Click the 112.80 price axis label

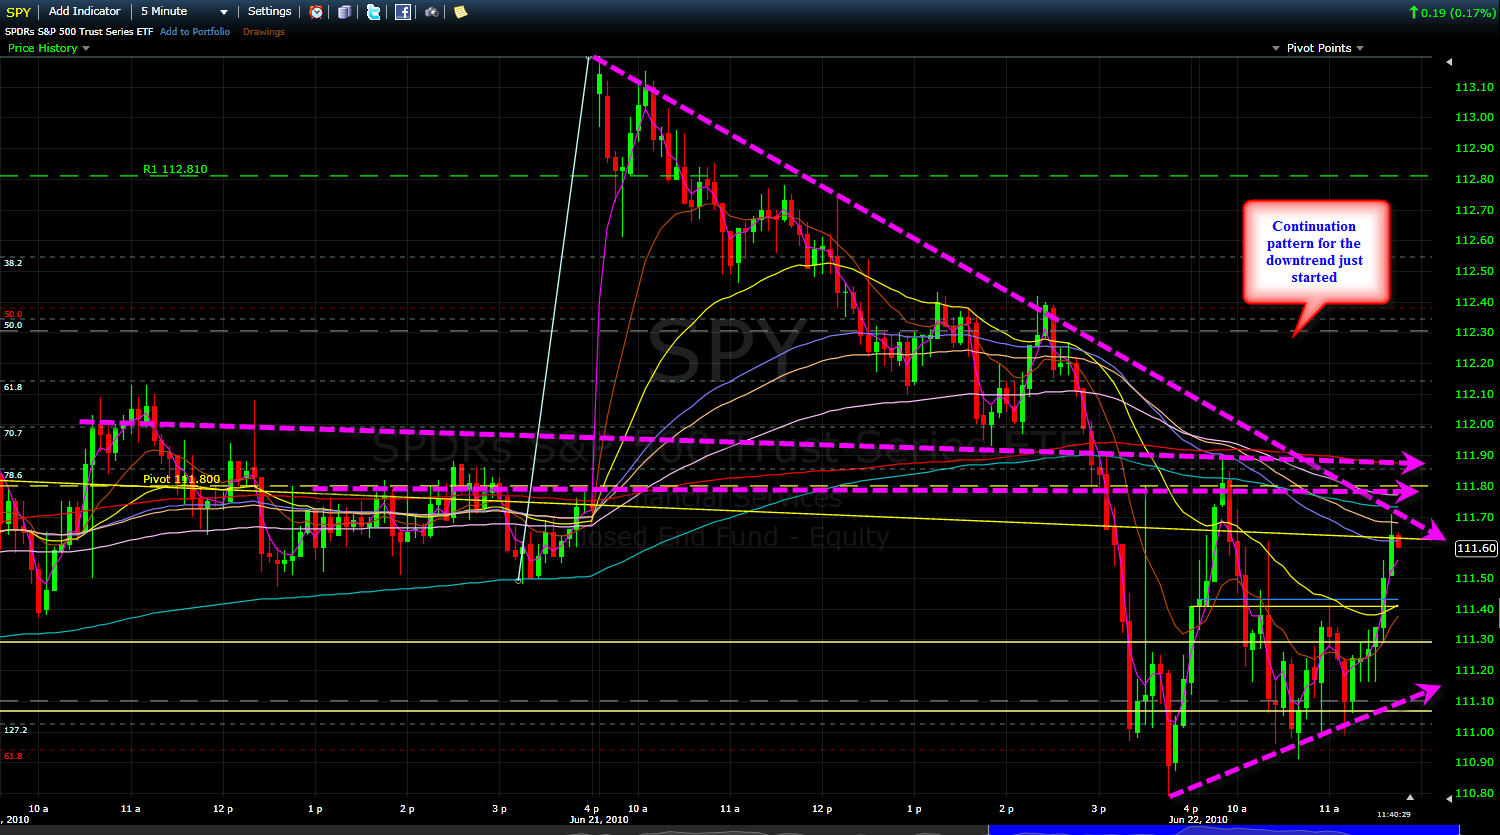1476,180
